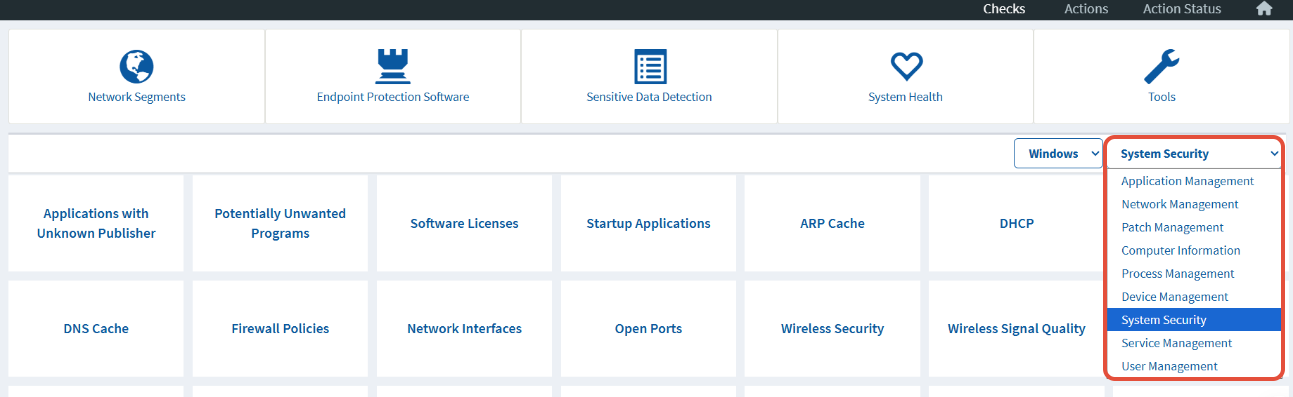Click the Potentially Unwanted Programs tile
Screen dimensions: 1293x397
tap(280, 223)
